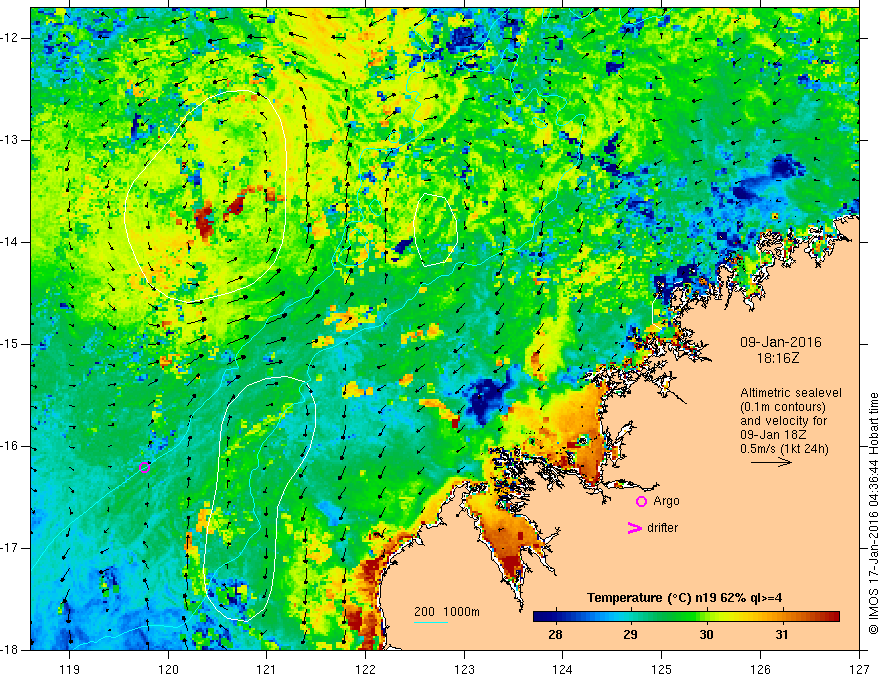The height and width of the screenshot is (680, 880).
Task: Click the 200 1000m depth contour label
Action: click(x=447, y=612)
